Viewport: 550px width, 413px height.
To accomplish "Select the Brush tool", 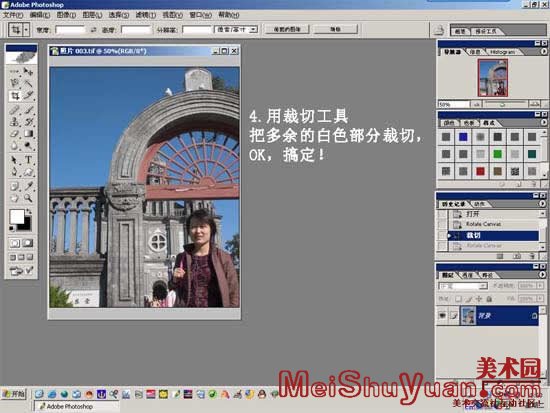I will 28,110.
